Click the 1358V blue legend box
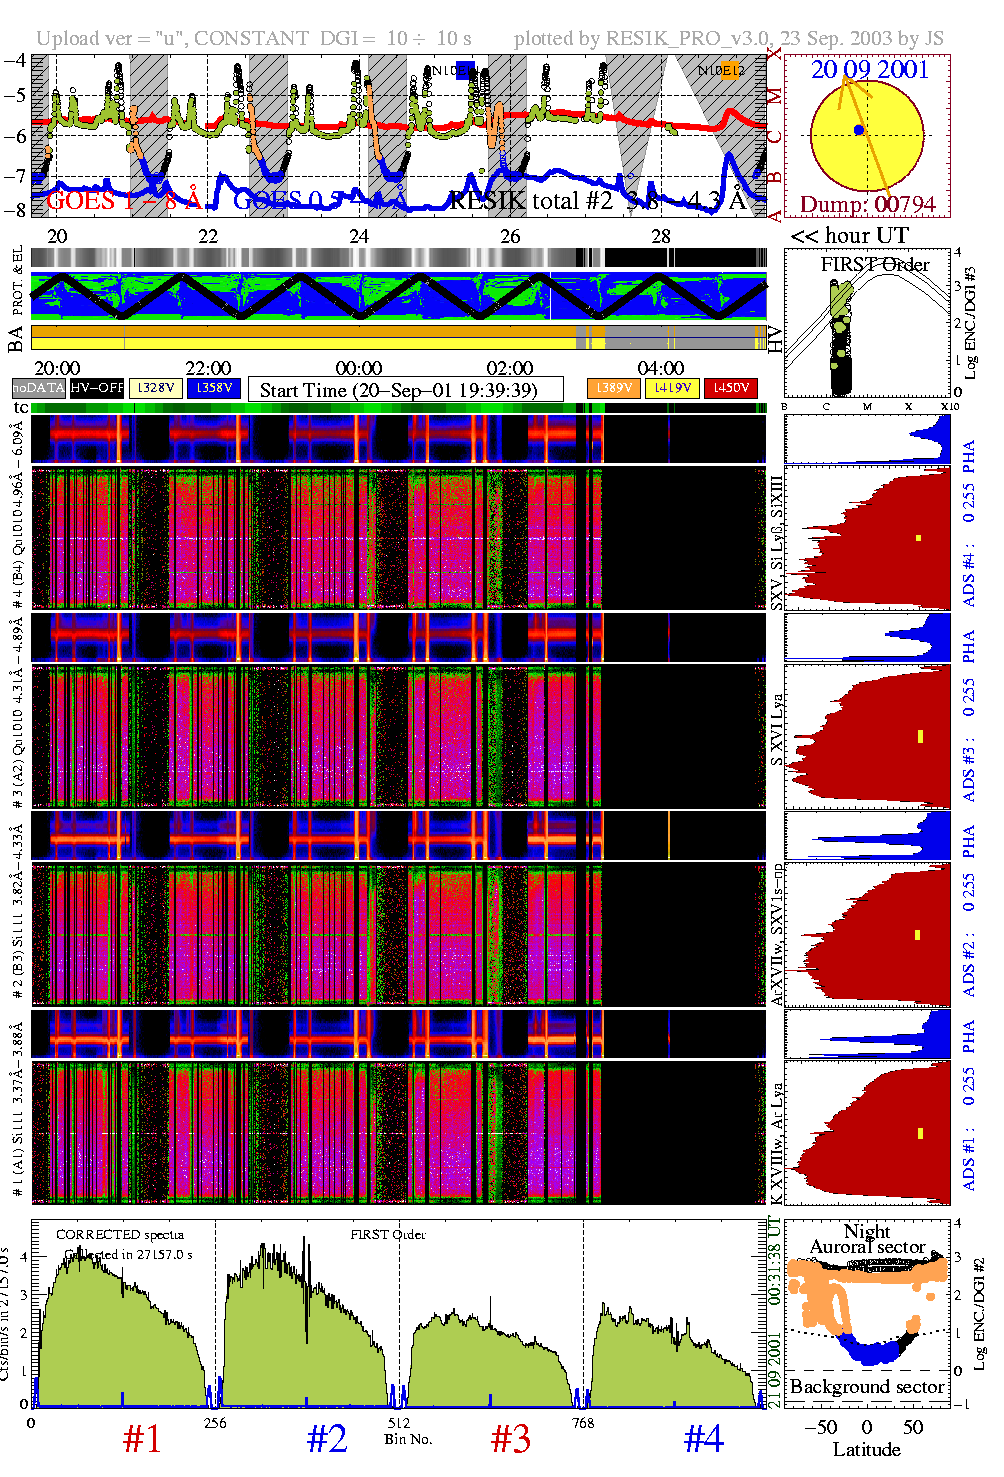 pos(214,388)
